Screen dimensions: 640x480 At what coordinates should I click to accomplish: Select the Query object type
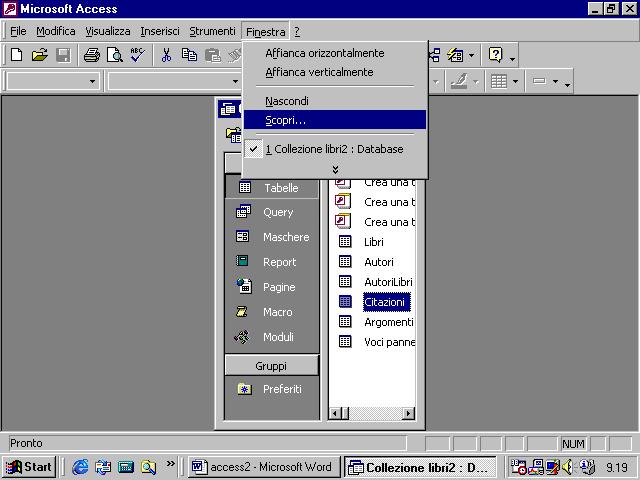click(x=271, y=212)
